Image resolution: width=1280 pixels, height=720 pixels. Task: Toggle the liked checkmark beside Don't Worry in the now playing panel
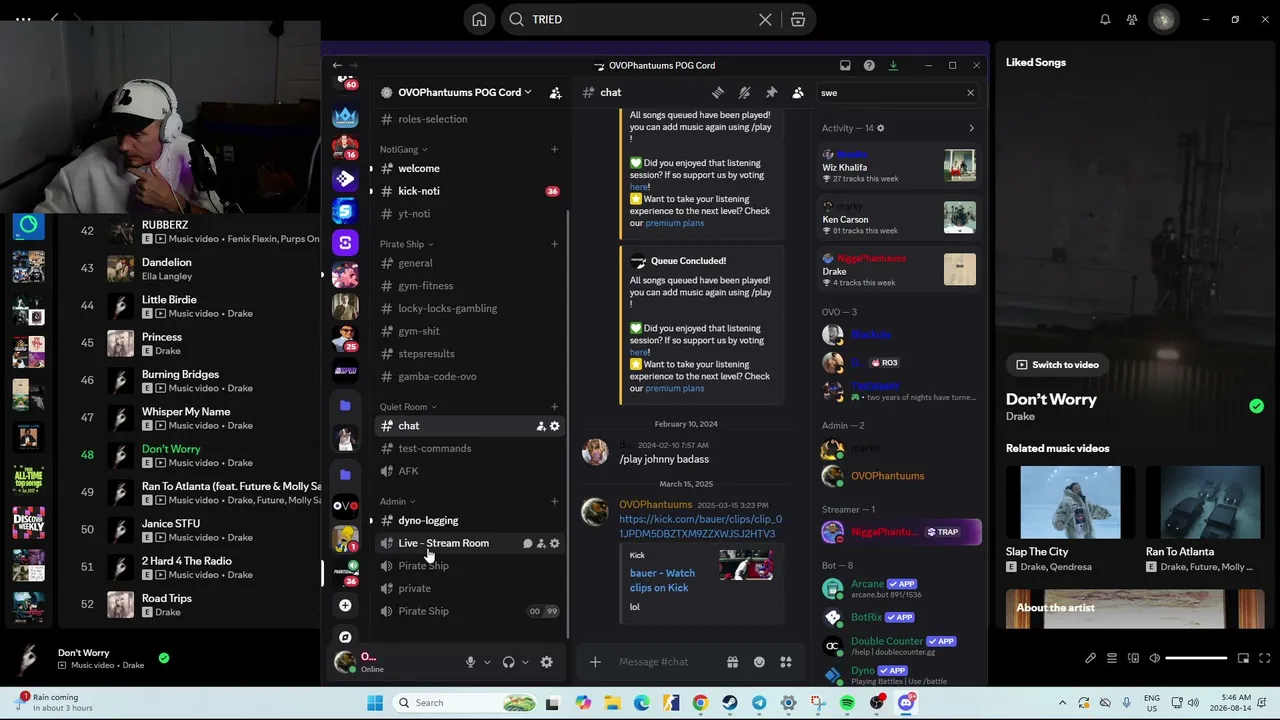(1256, 406)
